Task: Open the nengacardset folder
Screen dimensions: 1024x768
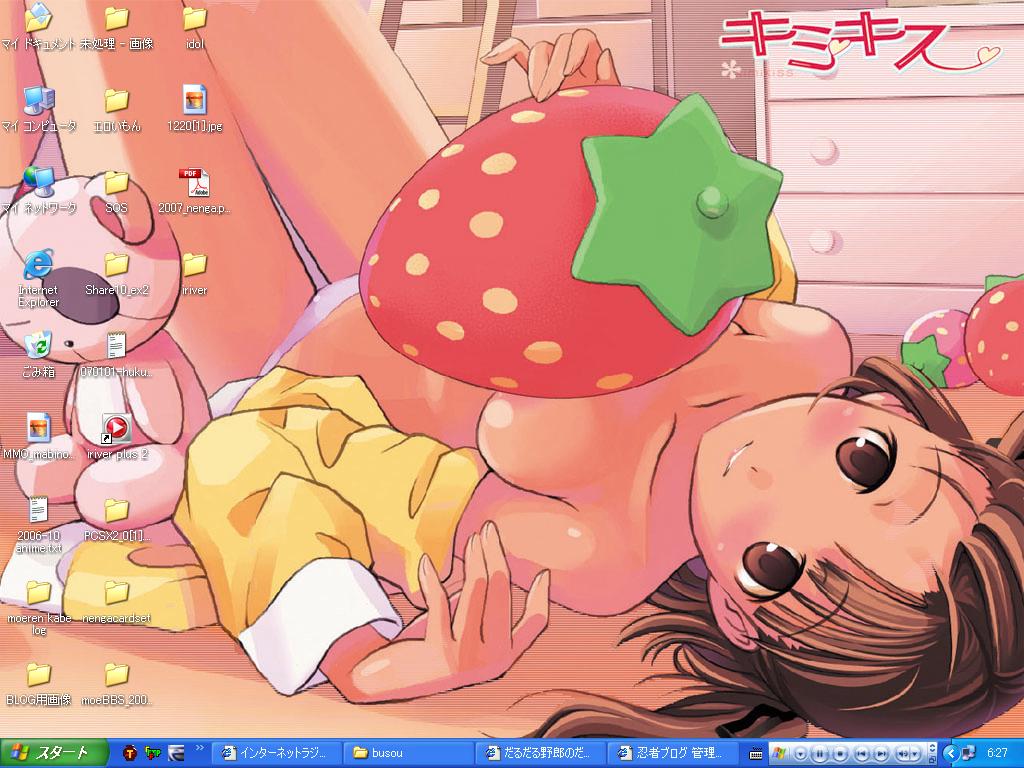Action: [x=116, y=601]
